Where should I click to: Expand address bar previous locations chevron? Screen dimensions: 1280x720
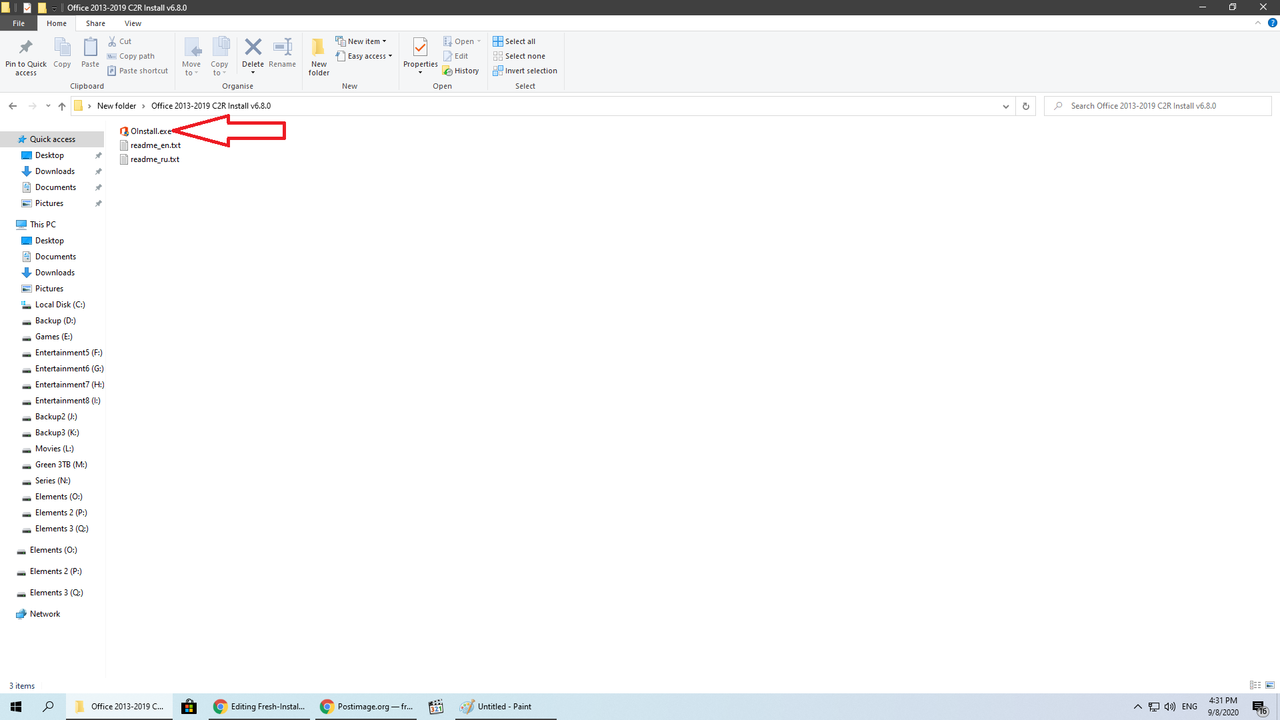click(x=1006, y=105)
